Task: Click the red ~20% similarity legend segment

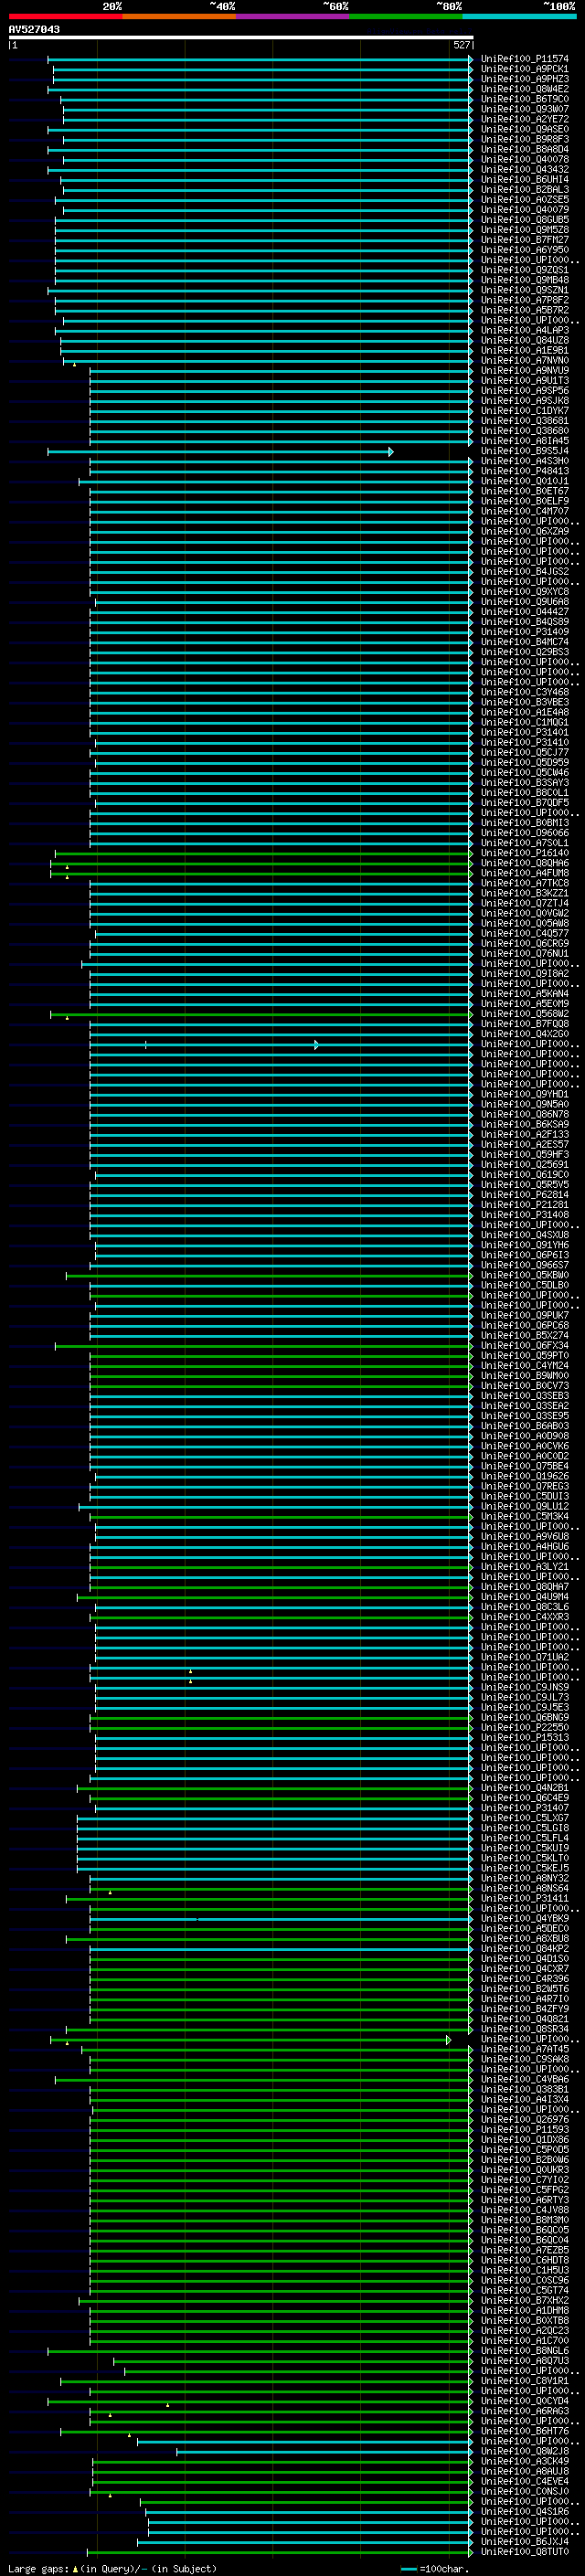Action: point(65,16)
